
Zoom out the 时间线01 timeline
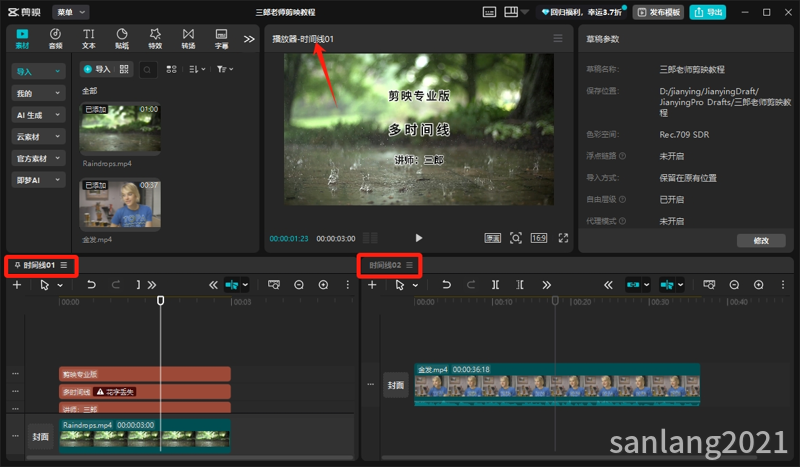299,285
